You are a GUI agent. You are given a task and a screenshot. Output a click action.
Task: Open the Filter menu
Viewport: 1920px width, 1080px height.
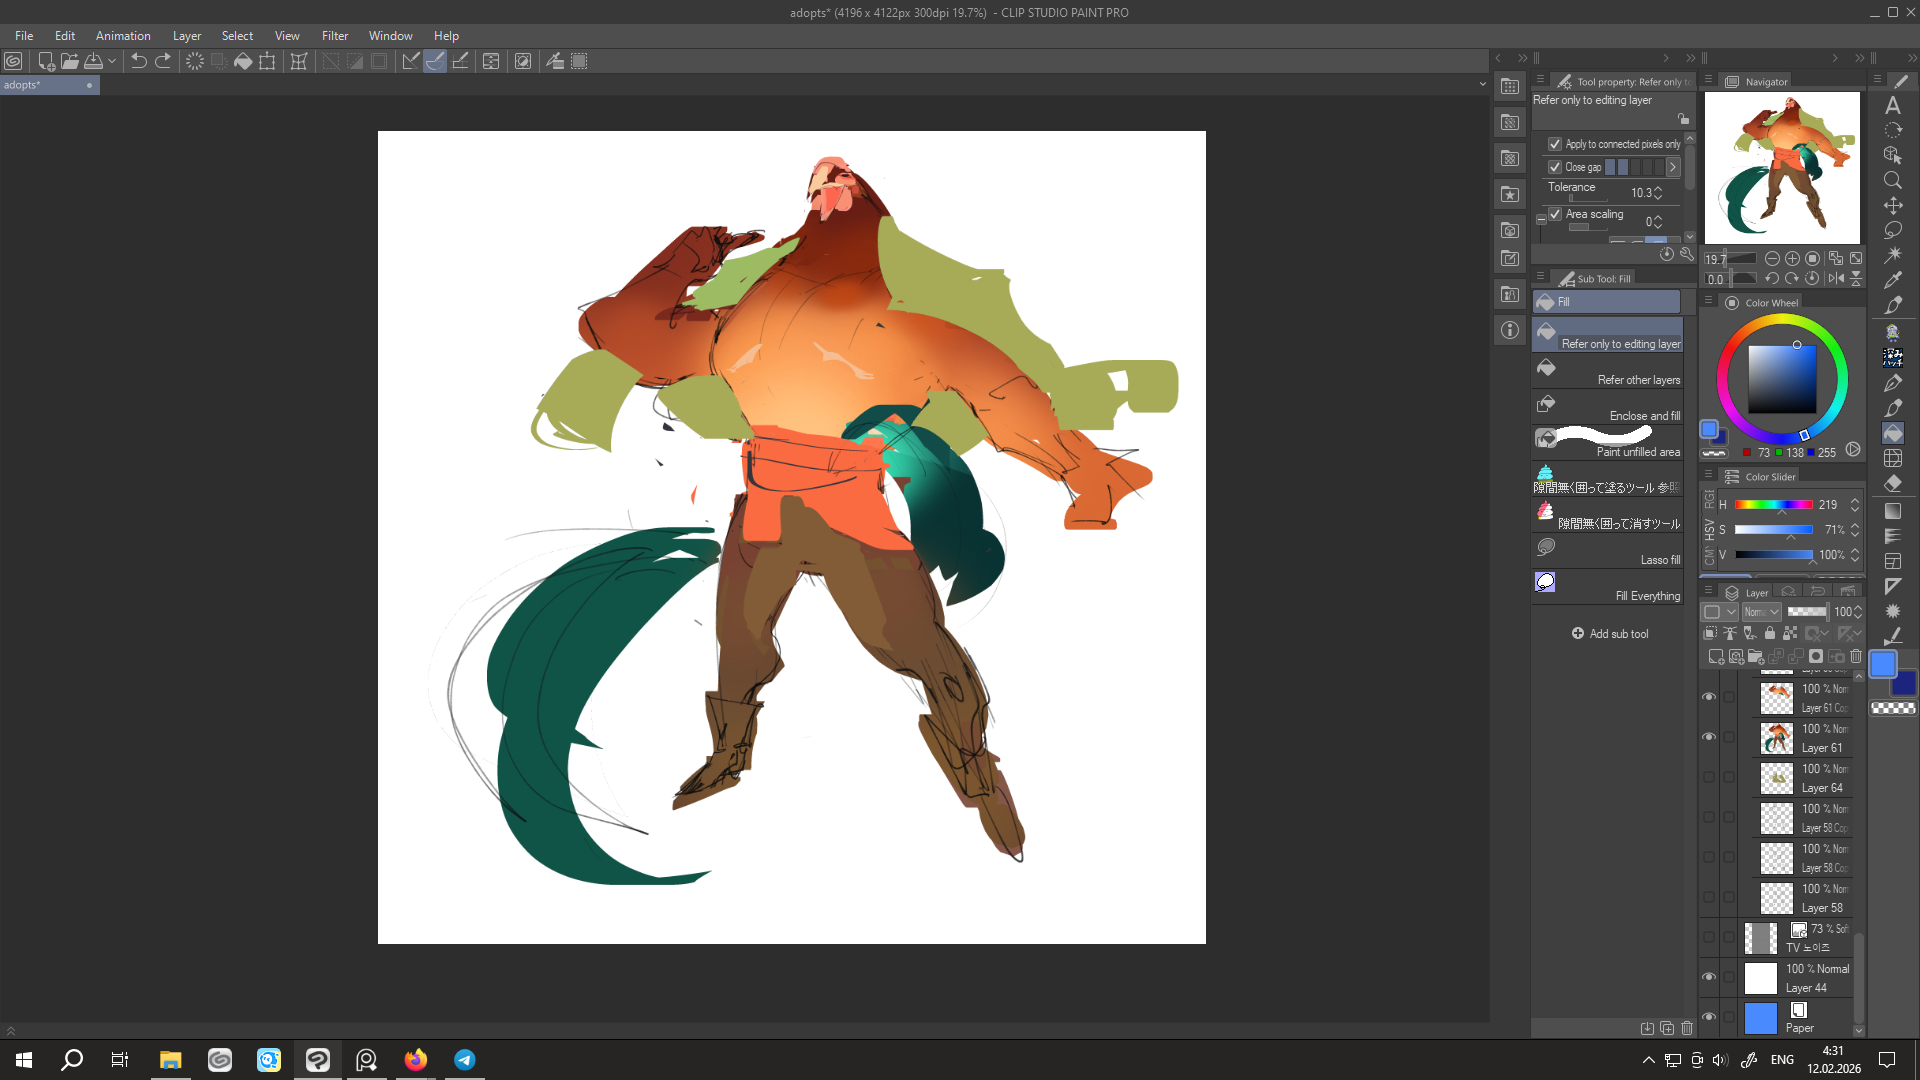point(335,36)
